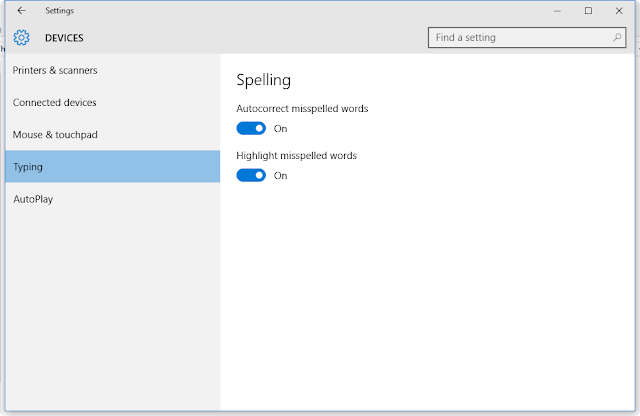Focus the Find a setting search field

[520, 38]
